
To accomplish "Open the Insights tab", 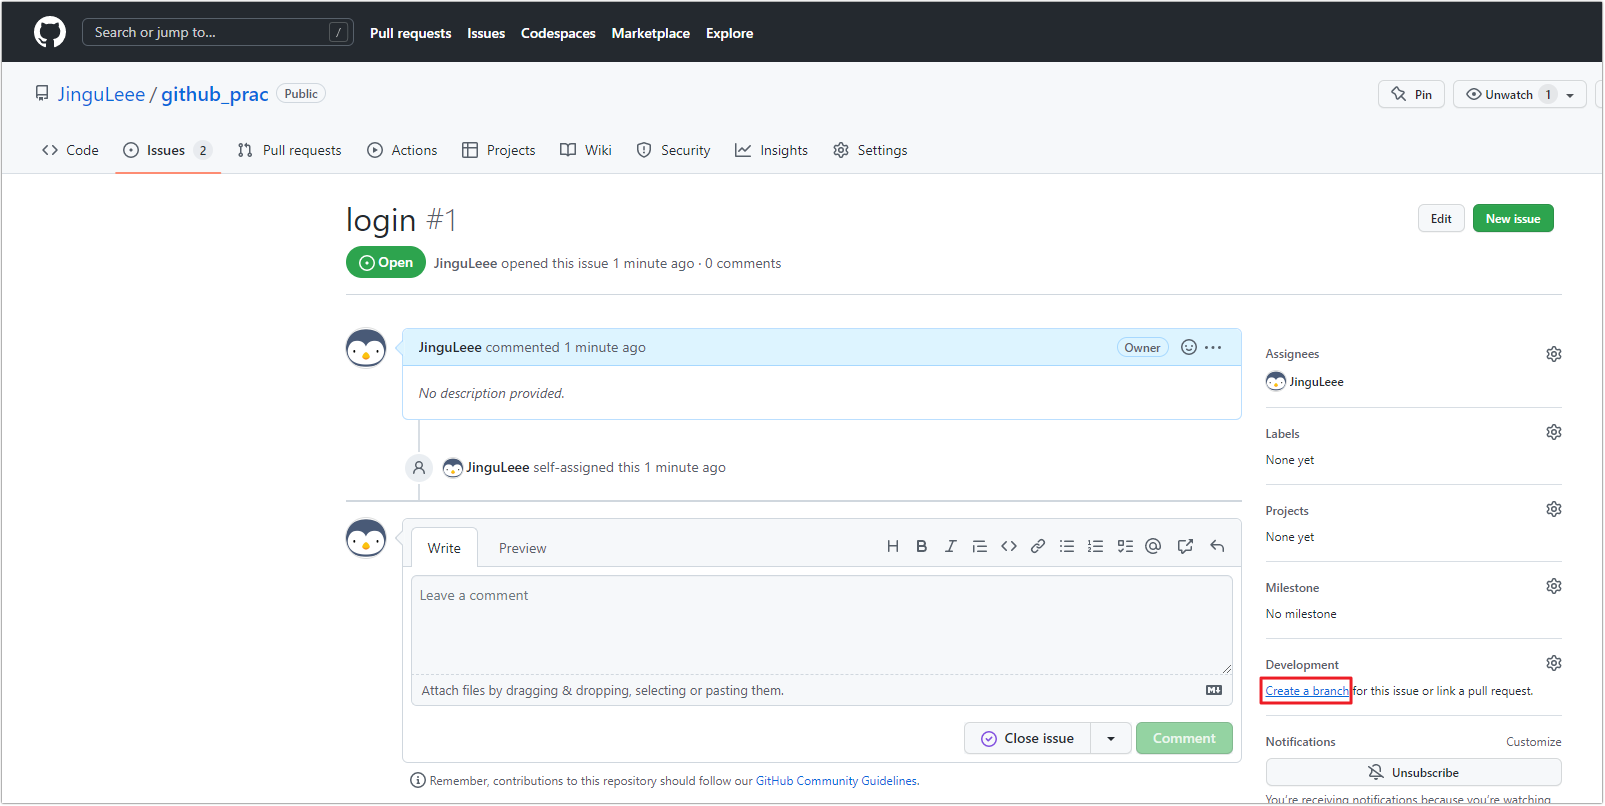I will (x=771, y=150).
